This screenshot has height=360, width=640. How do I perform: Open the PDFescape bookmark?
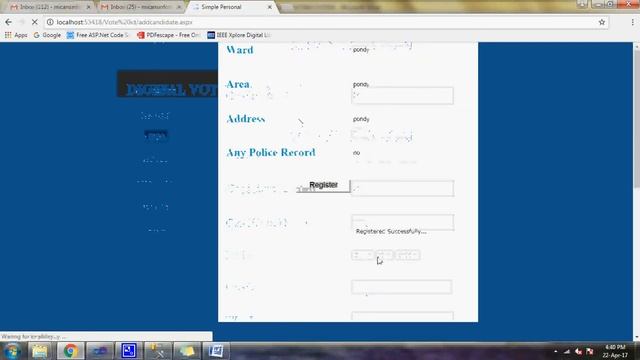pyautogui.click(x=169, y=36)
